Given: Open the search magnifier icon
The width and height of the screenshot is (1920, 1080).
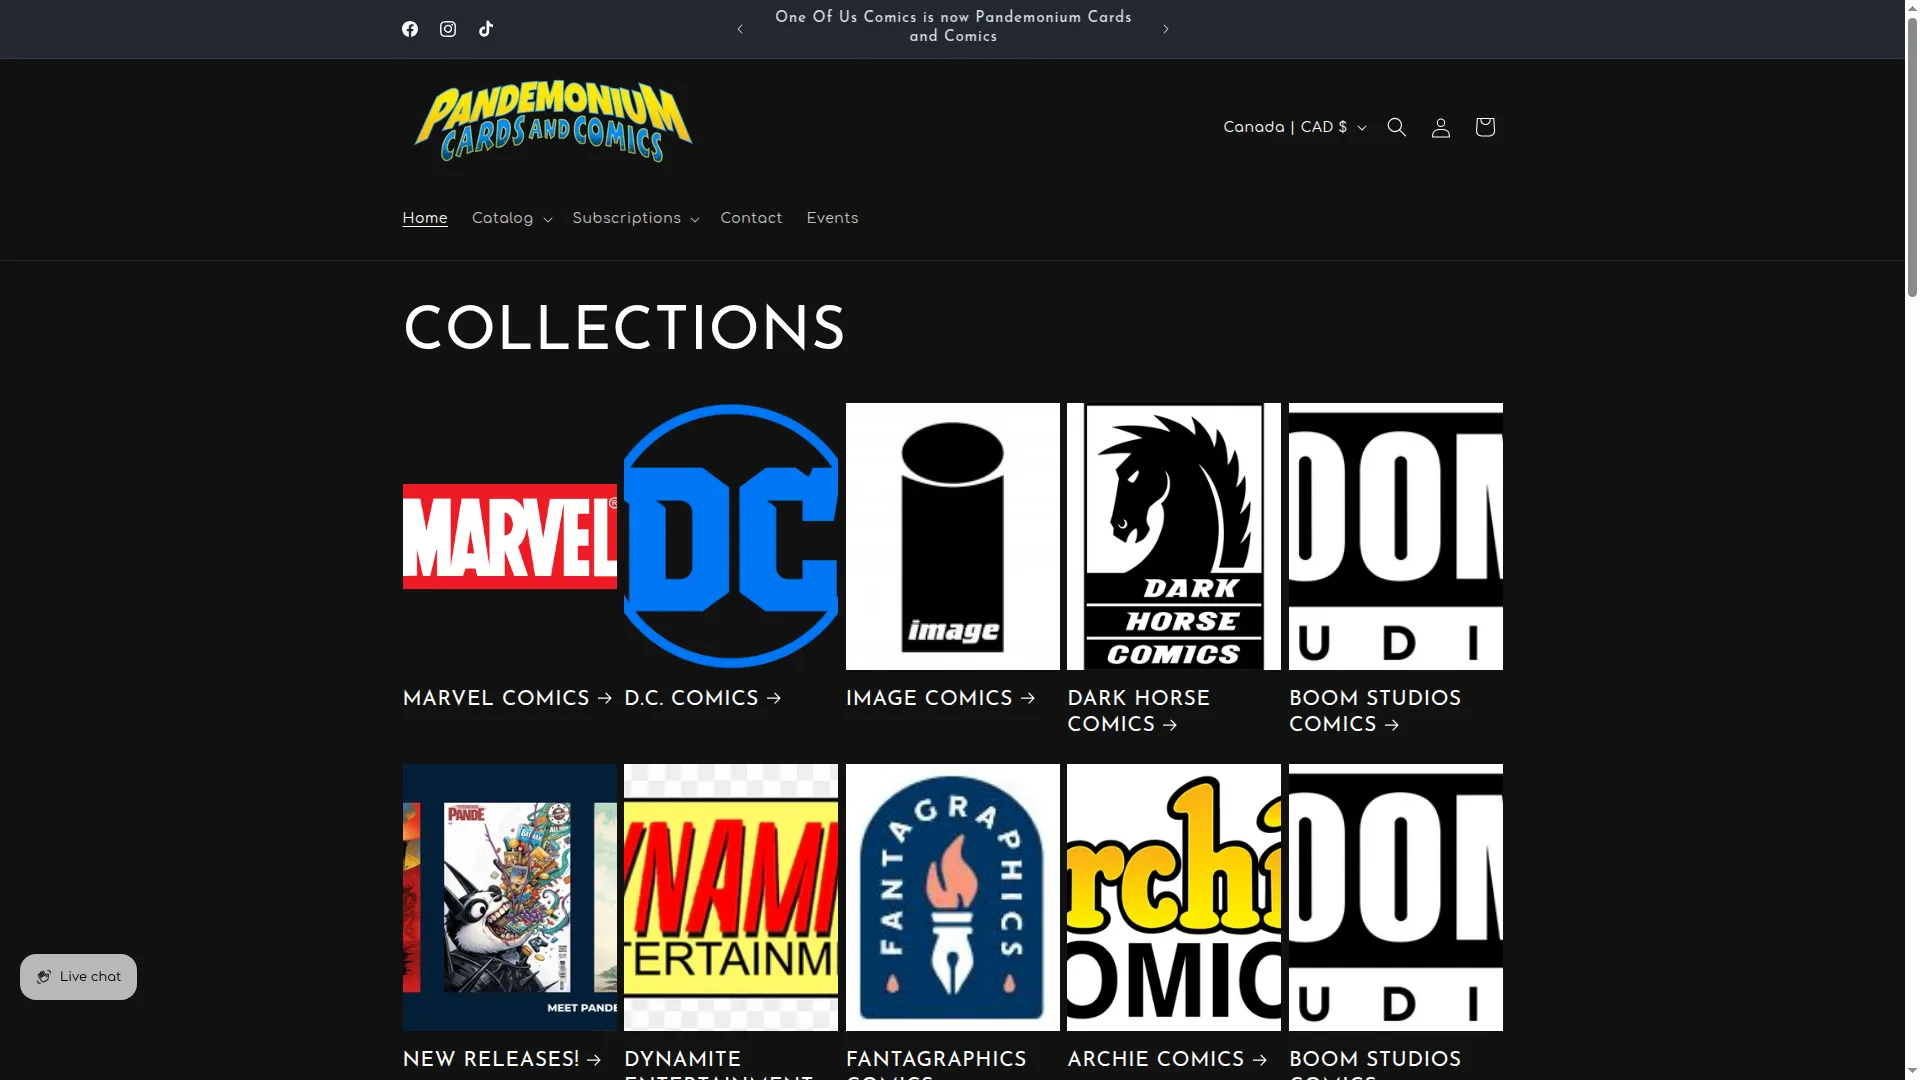Looking at the screenshot, I should (x=1397, y=127).
